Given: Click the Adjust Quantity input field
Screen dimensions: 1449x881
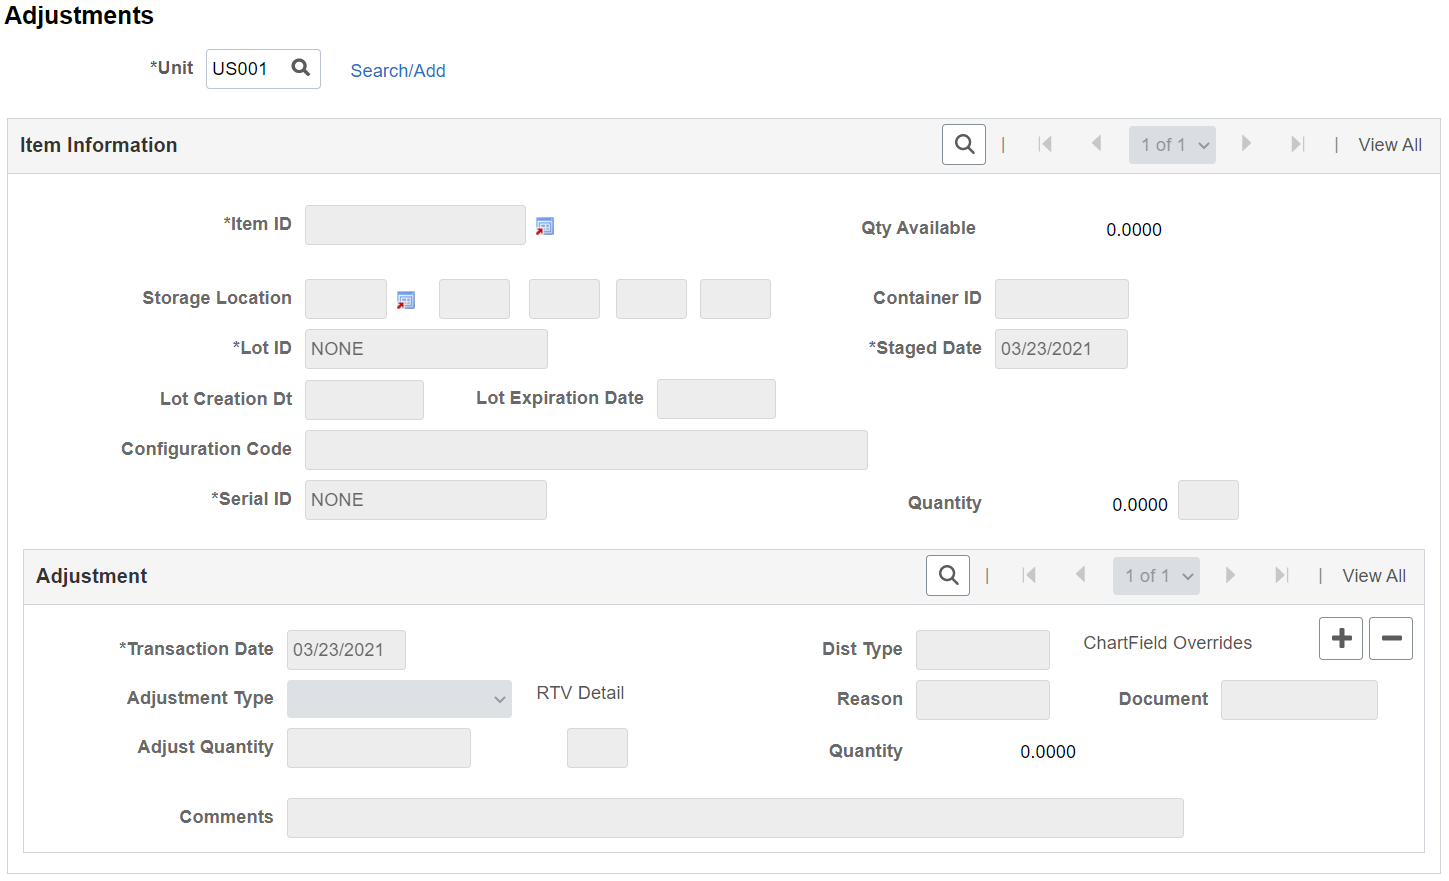Looking at the screenshot, I should 379,748.
